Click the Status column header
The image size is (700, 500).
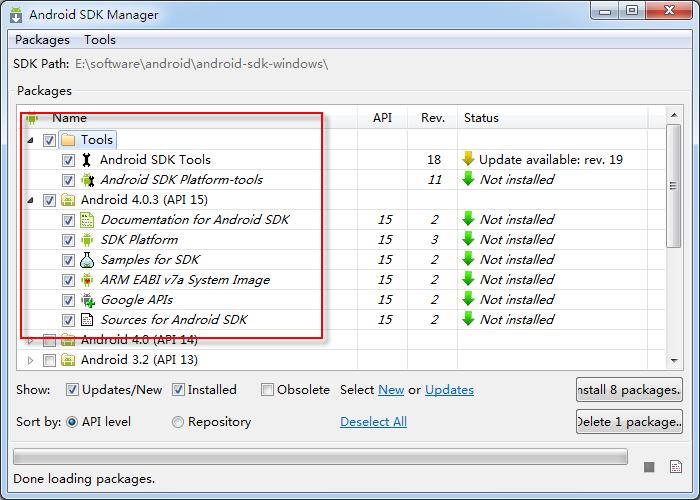point(553,118)
